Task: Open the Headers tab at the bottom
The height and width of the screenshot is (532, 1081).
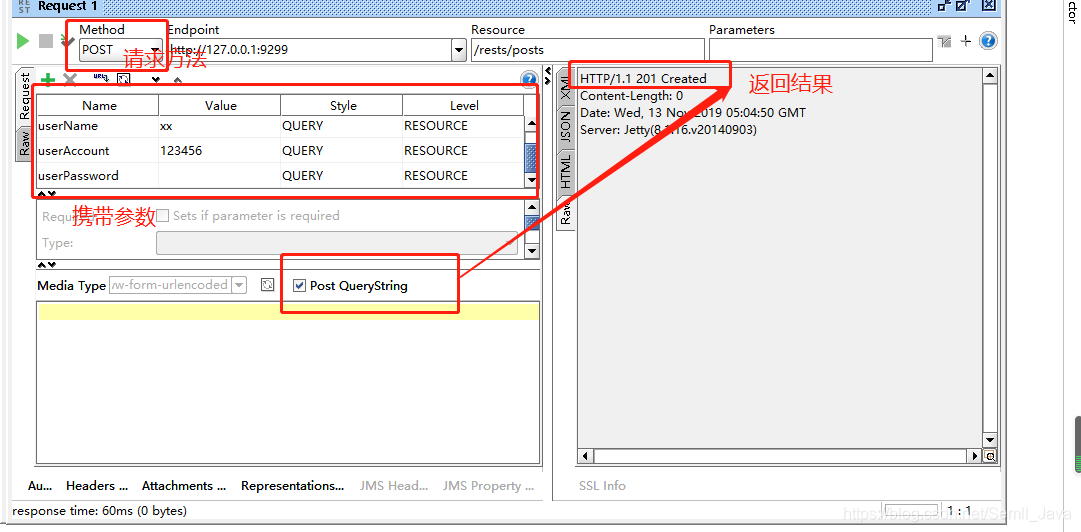Action: (x=97, y=486)
